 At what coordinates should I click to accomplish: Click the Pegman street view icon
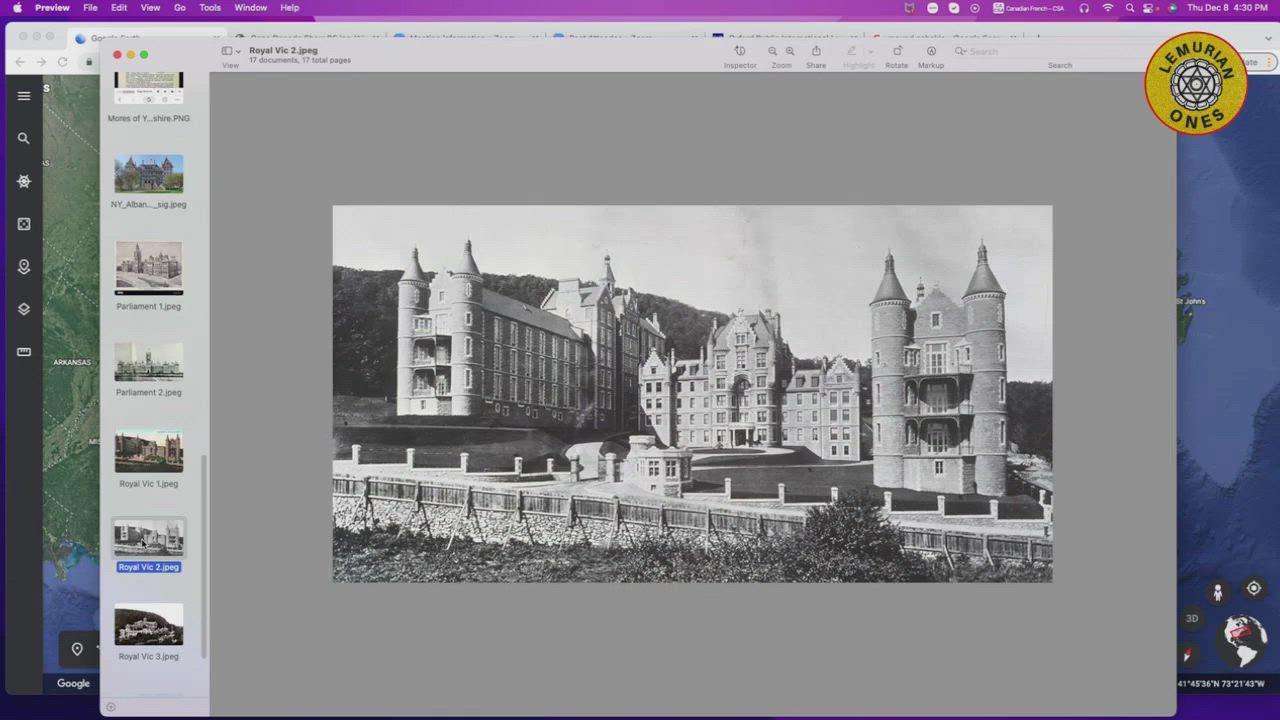[1217, 592]
